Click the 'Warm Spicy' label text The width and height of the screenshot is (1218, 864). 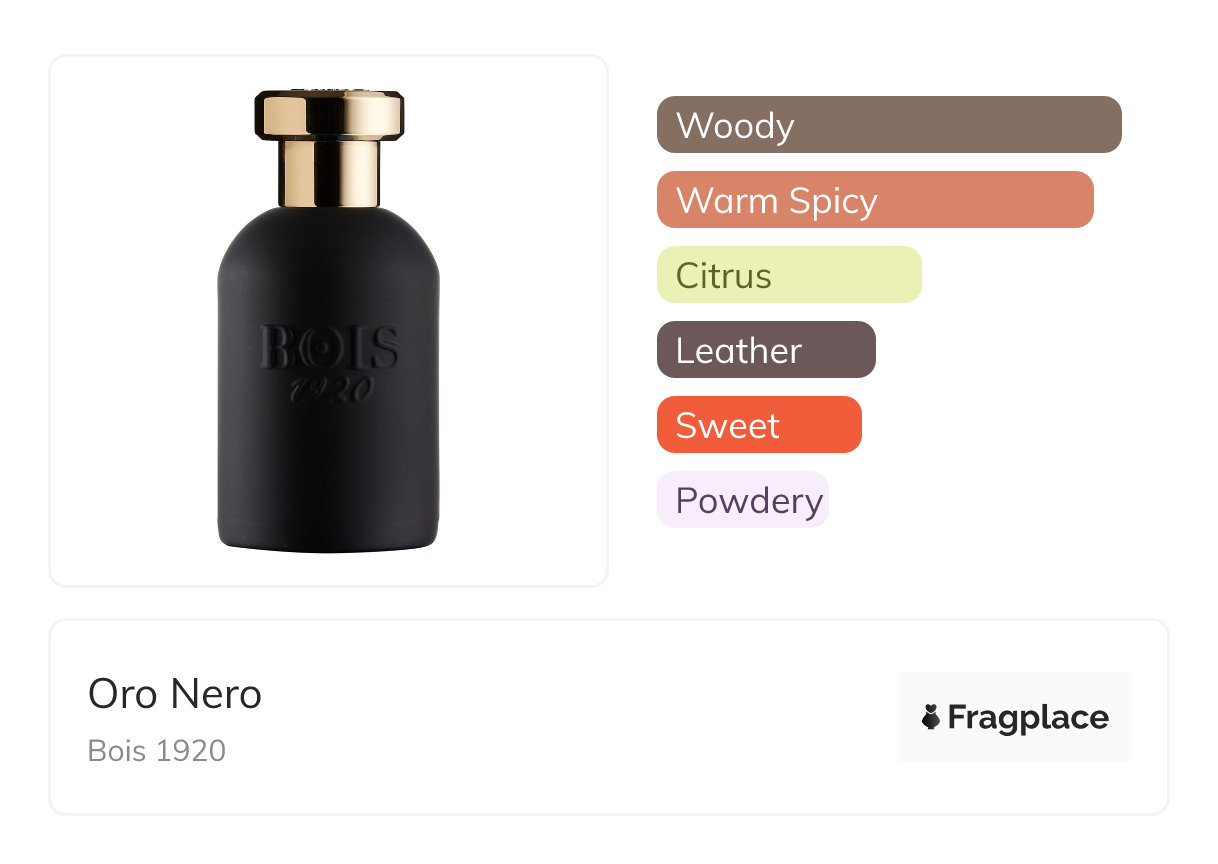(x=776, y=201)
